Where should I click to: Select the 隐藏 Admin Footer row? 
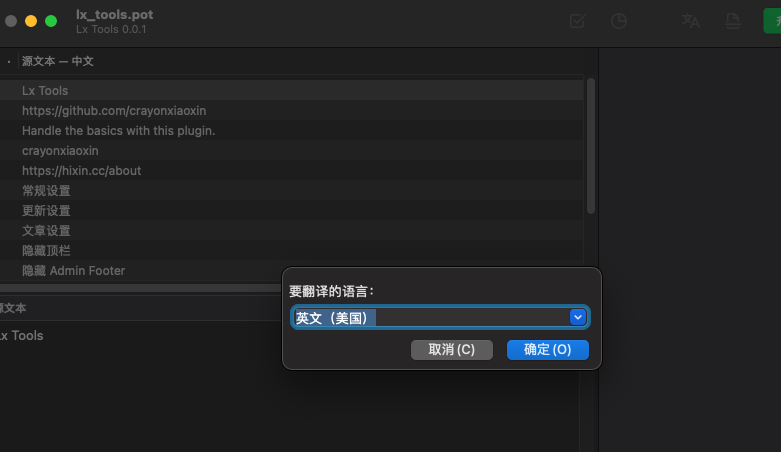pos(73,271)
